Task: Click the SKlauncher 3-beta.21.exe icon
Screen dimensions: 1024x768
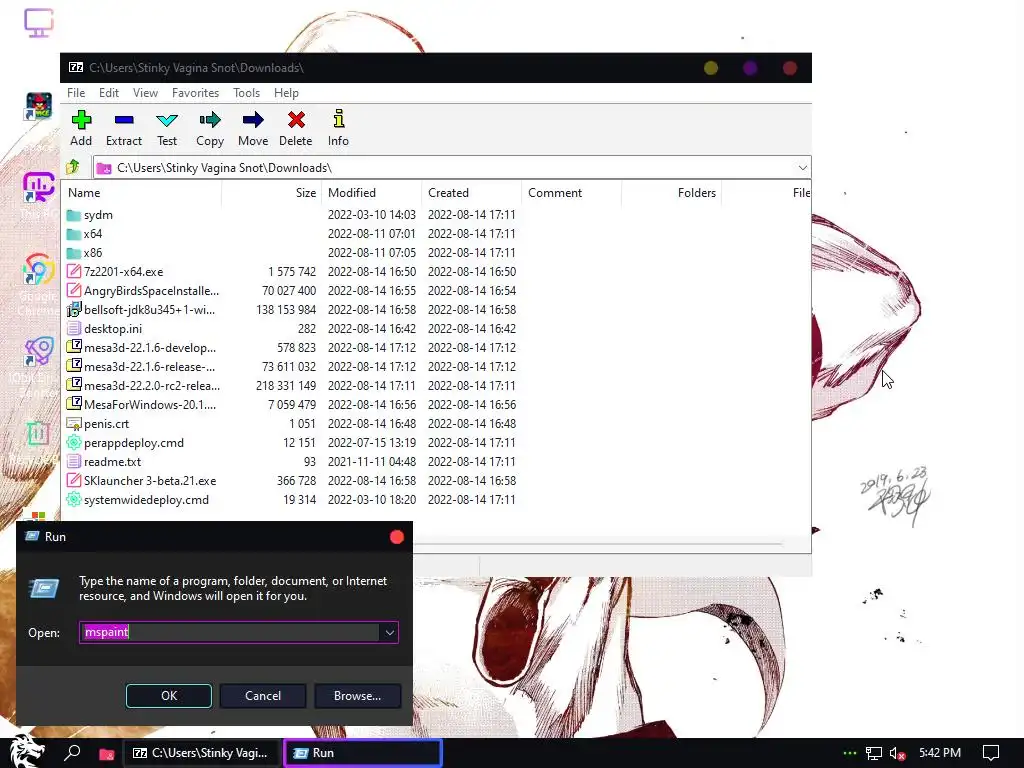Action: click(74, 481)
